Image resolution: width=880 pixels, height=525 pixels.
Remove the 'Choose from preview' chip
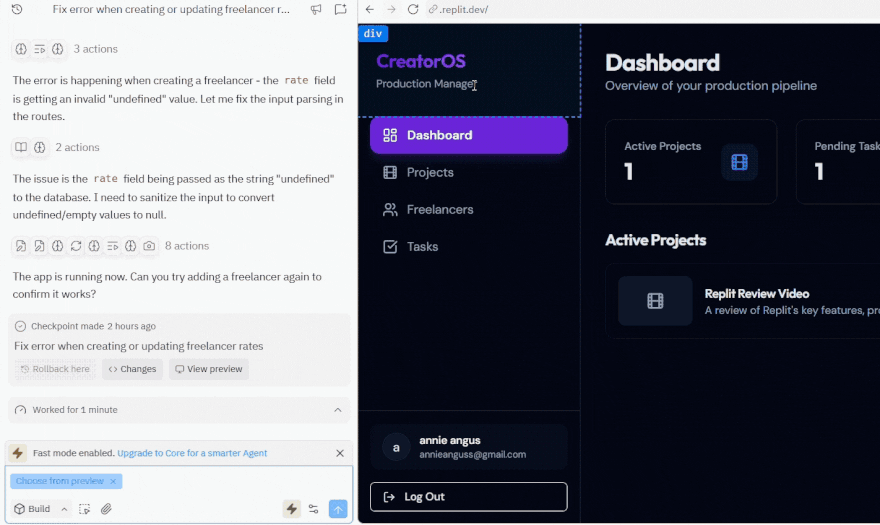pos(113,481)
